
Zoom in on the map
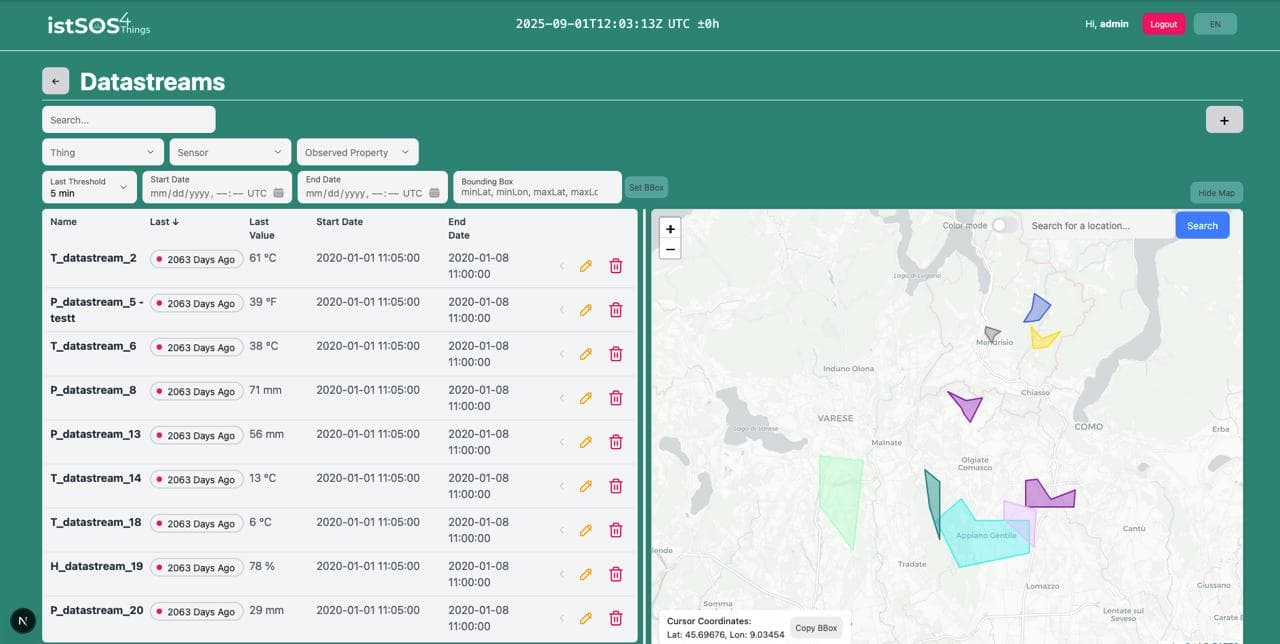click(670, 229)
